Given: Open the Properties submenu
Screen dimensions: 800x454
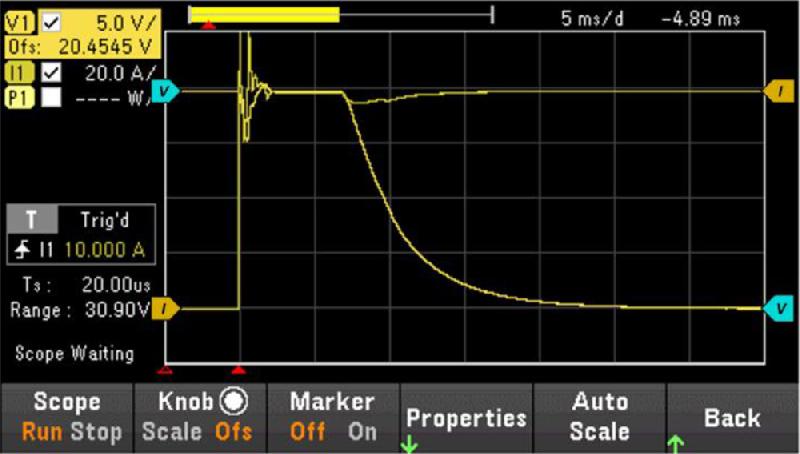Looking at the screenshot, I should tap(466, 417).
